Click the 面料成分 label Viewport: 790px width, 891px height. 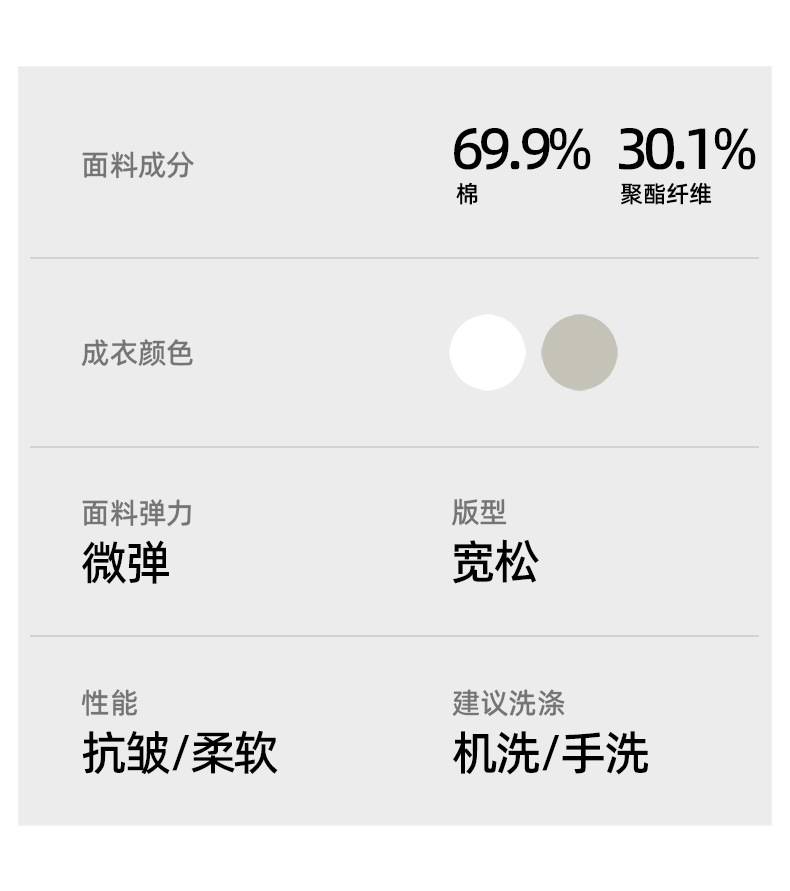[137, 165]
